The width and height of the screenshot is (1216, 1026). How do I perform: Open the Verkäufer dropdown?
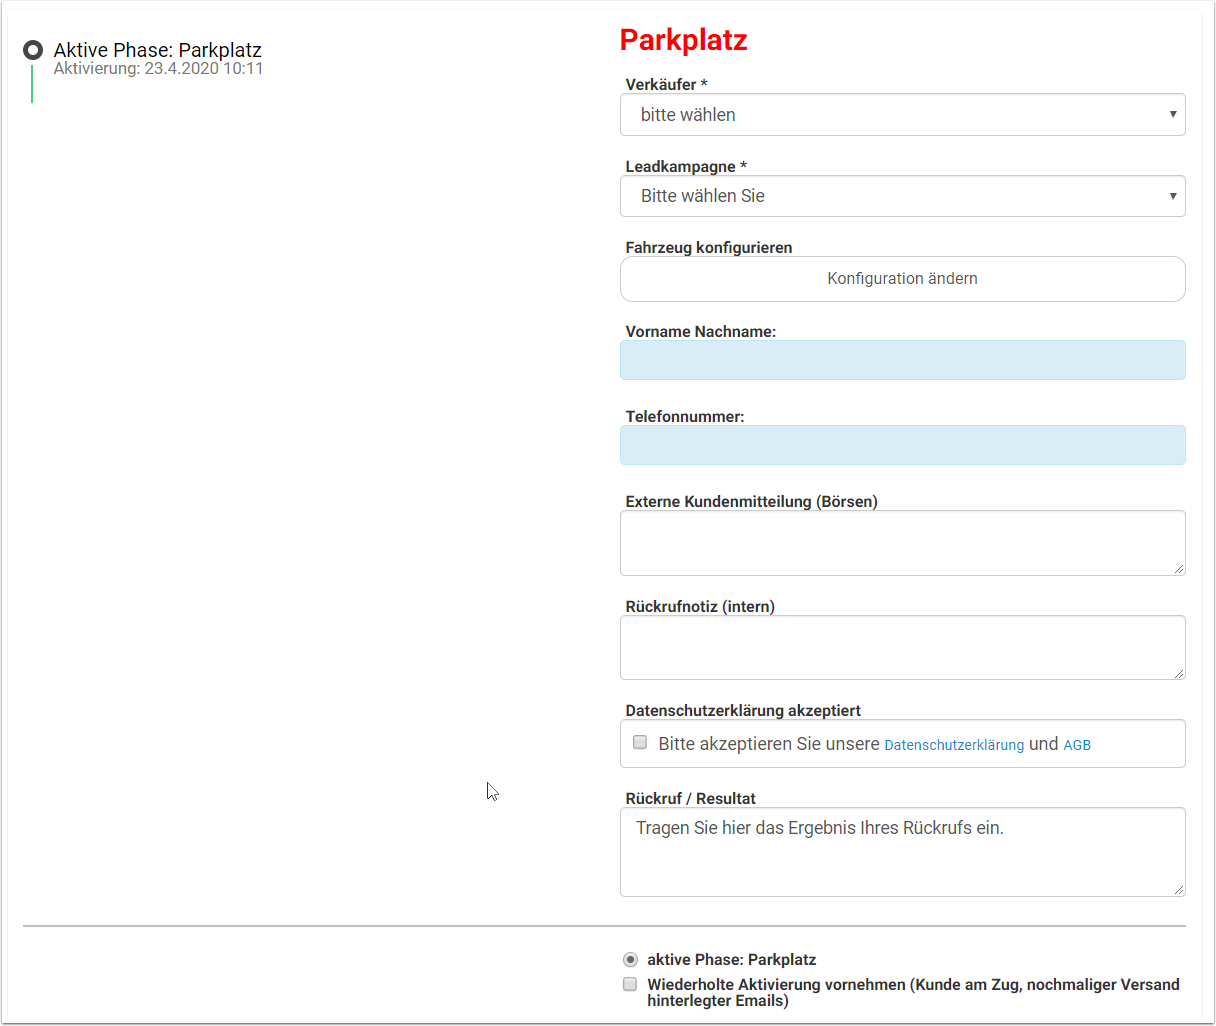tap(900, 115)
